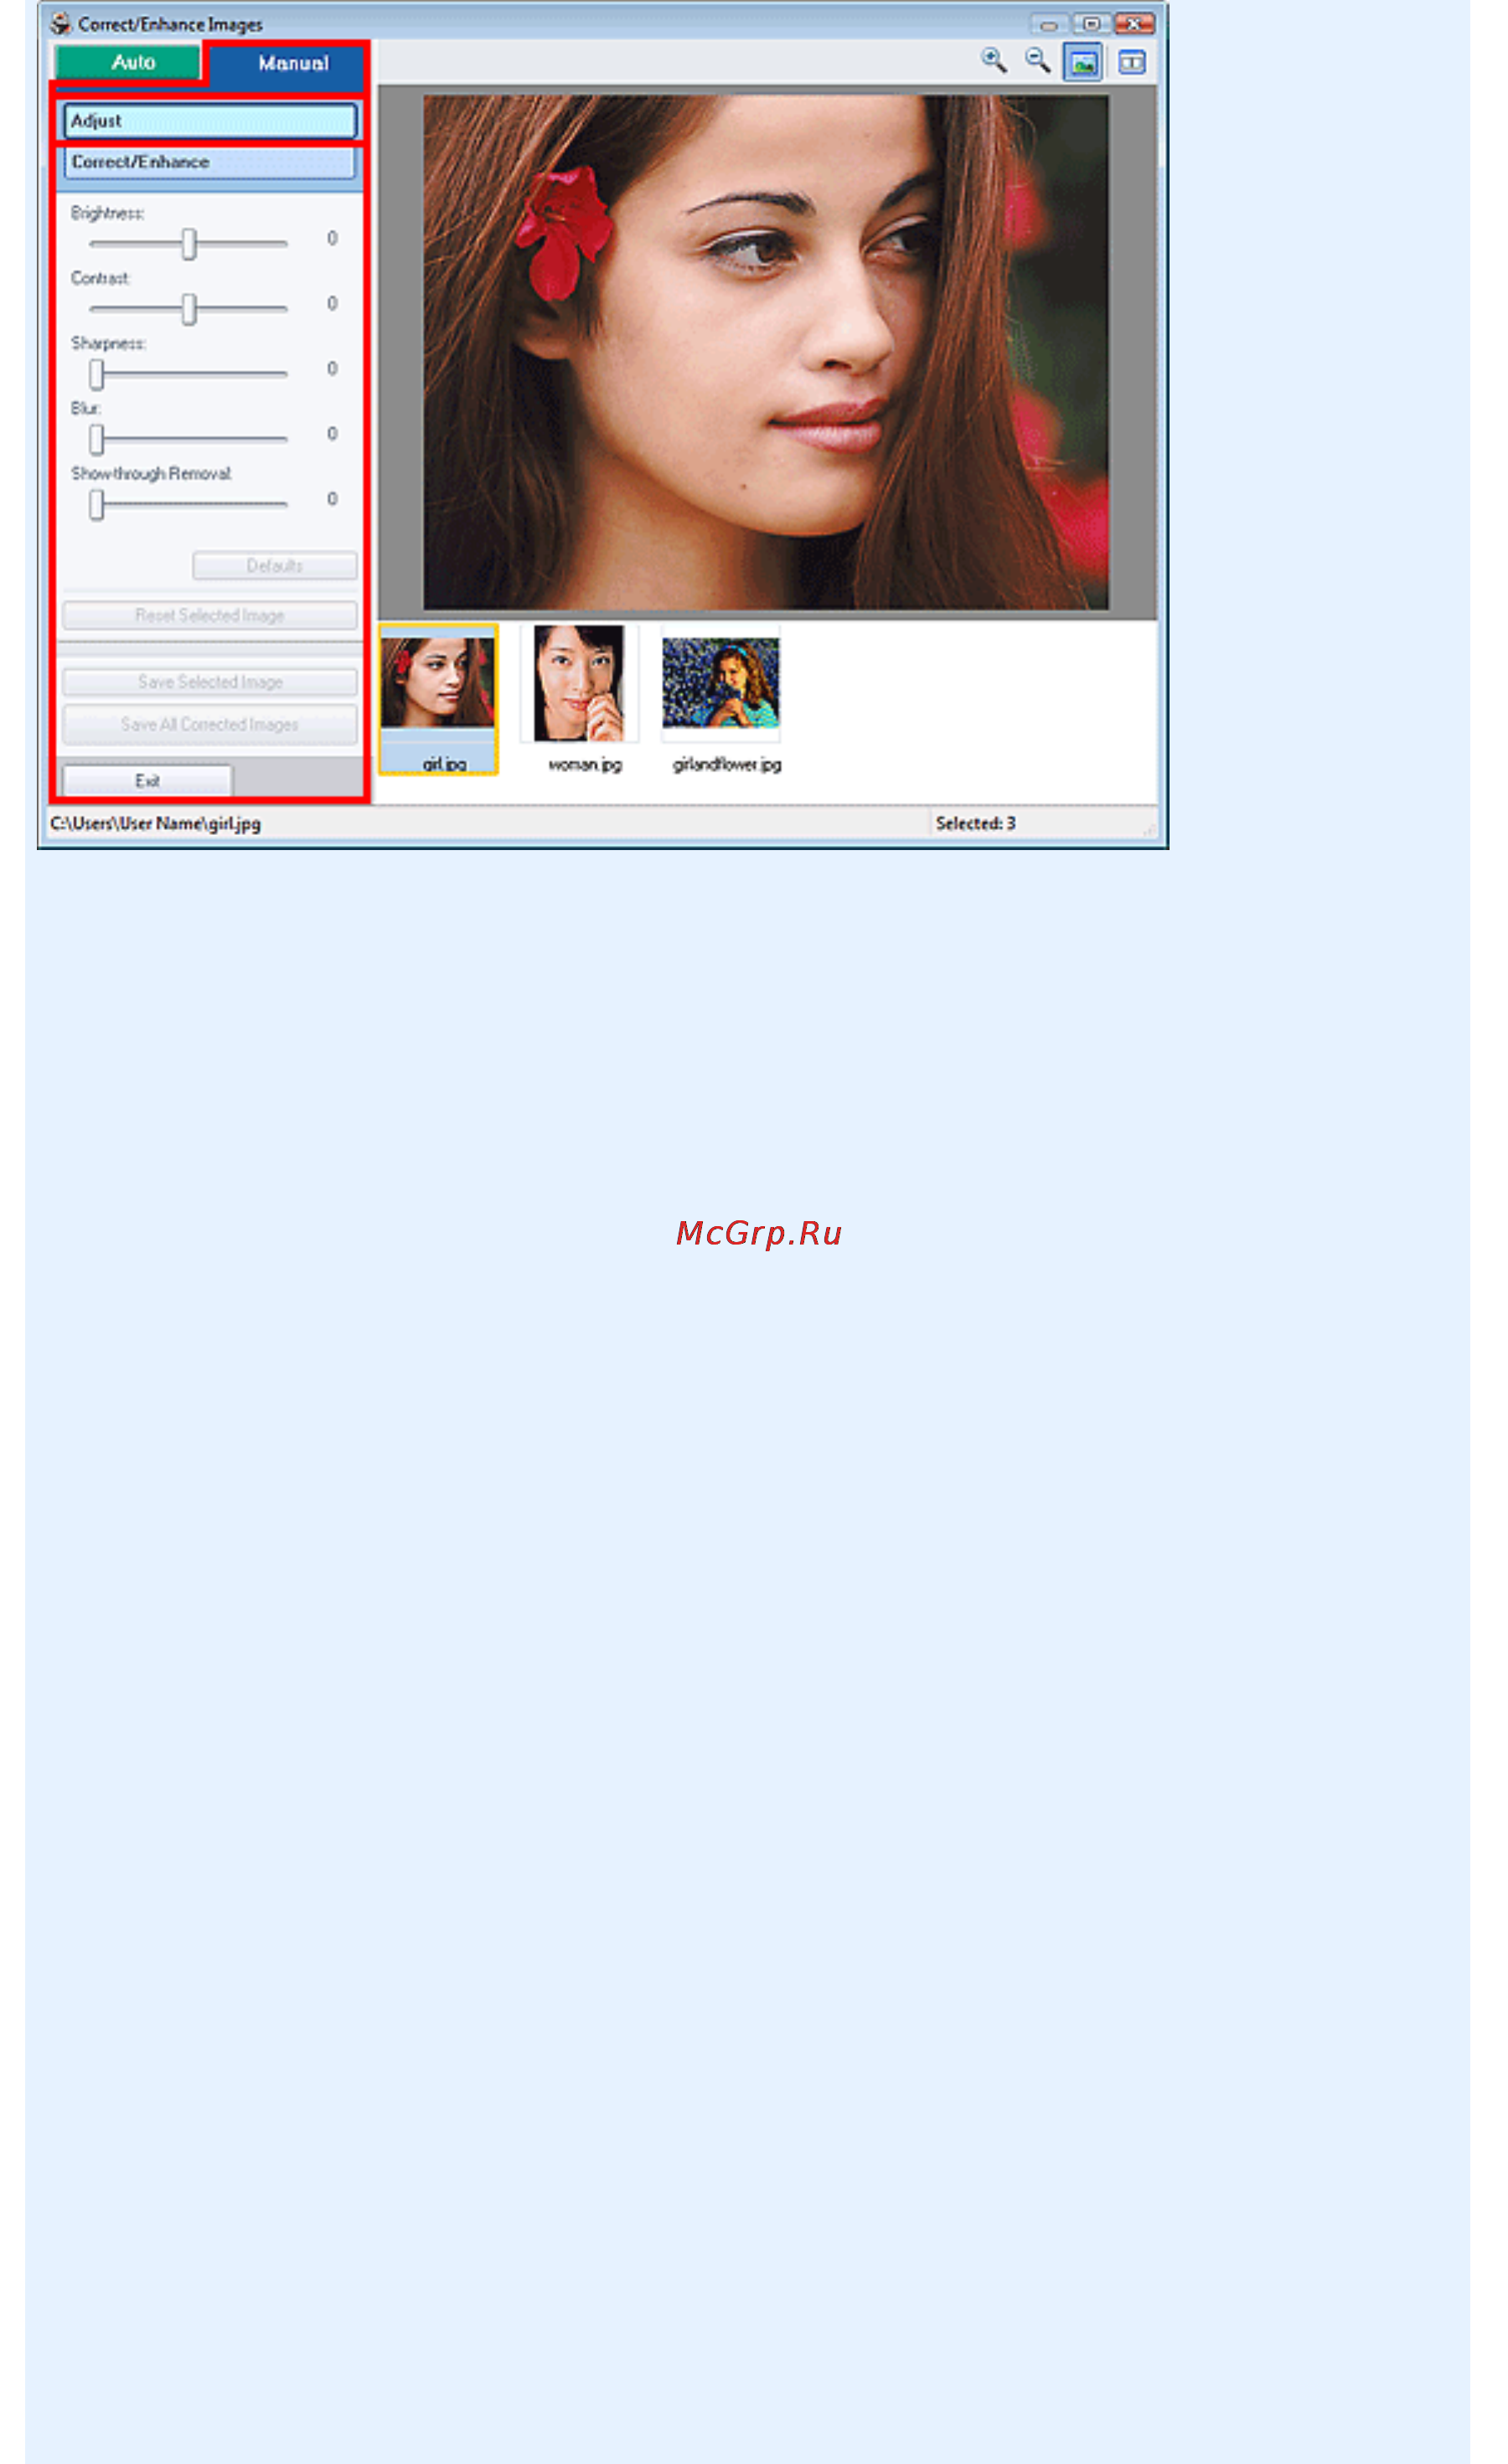Click the Exit button
This screenshot has height=2464, width=1508.
click(148, 780)
